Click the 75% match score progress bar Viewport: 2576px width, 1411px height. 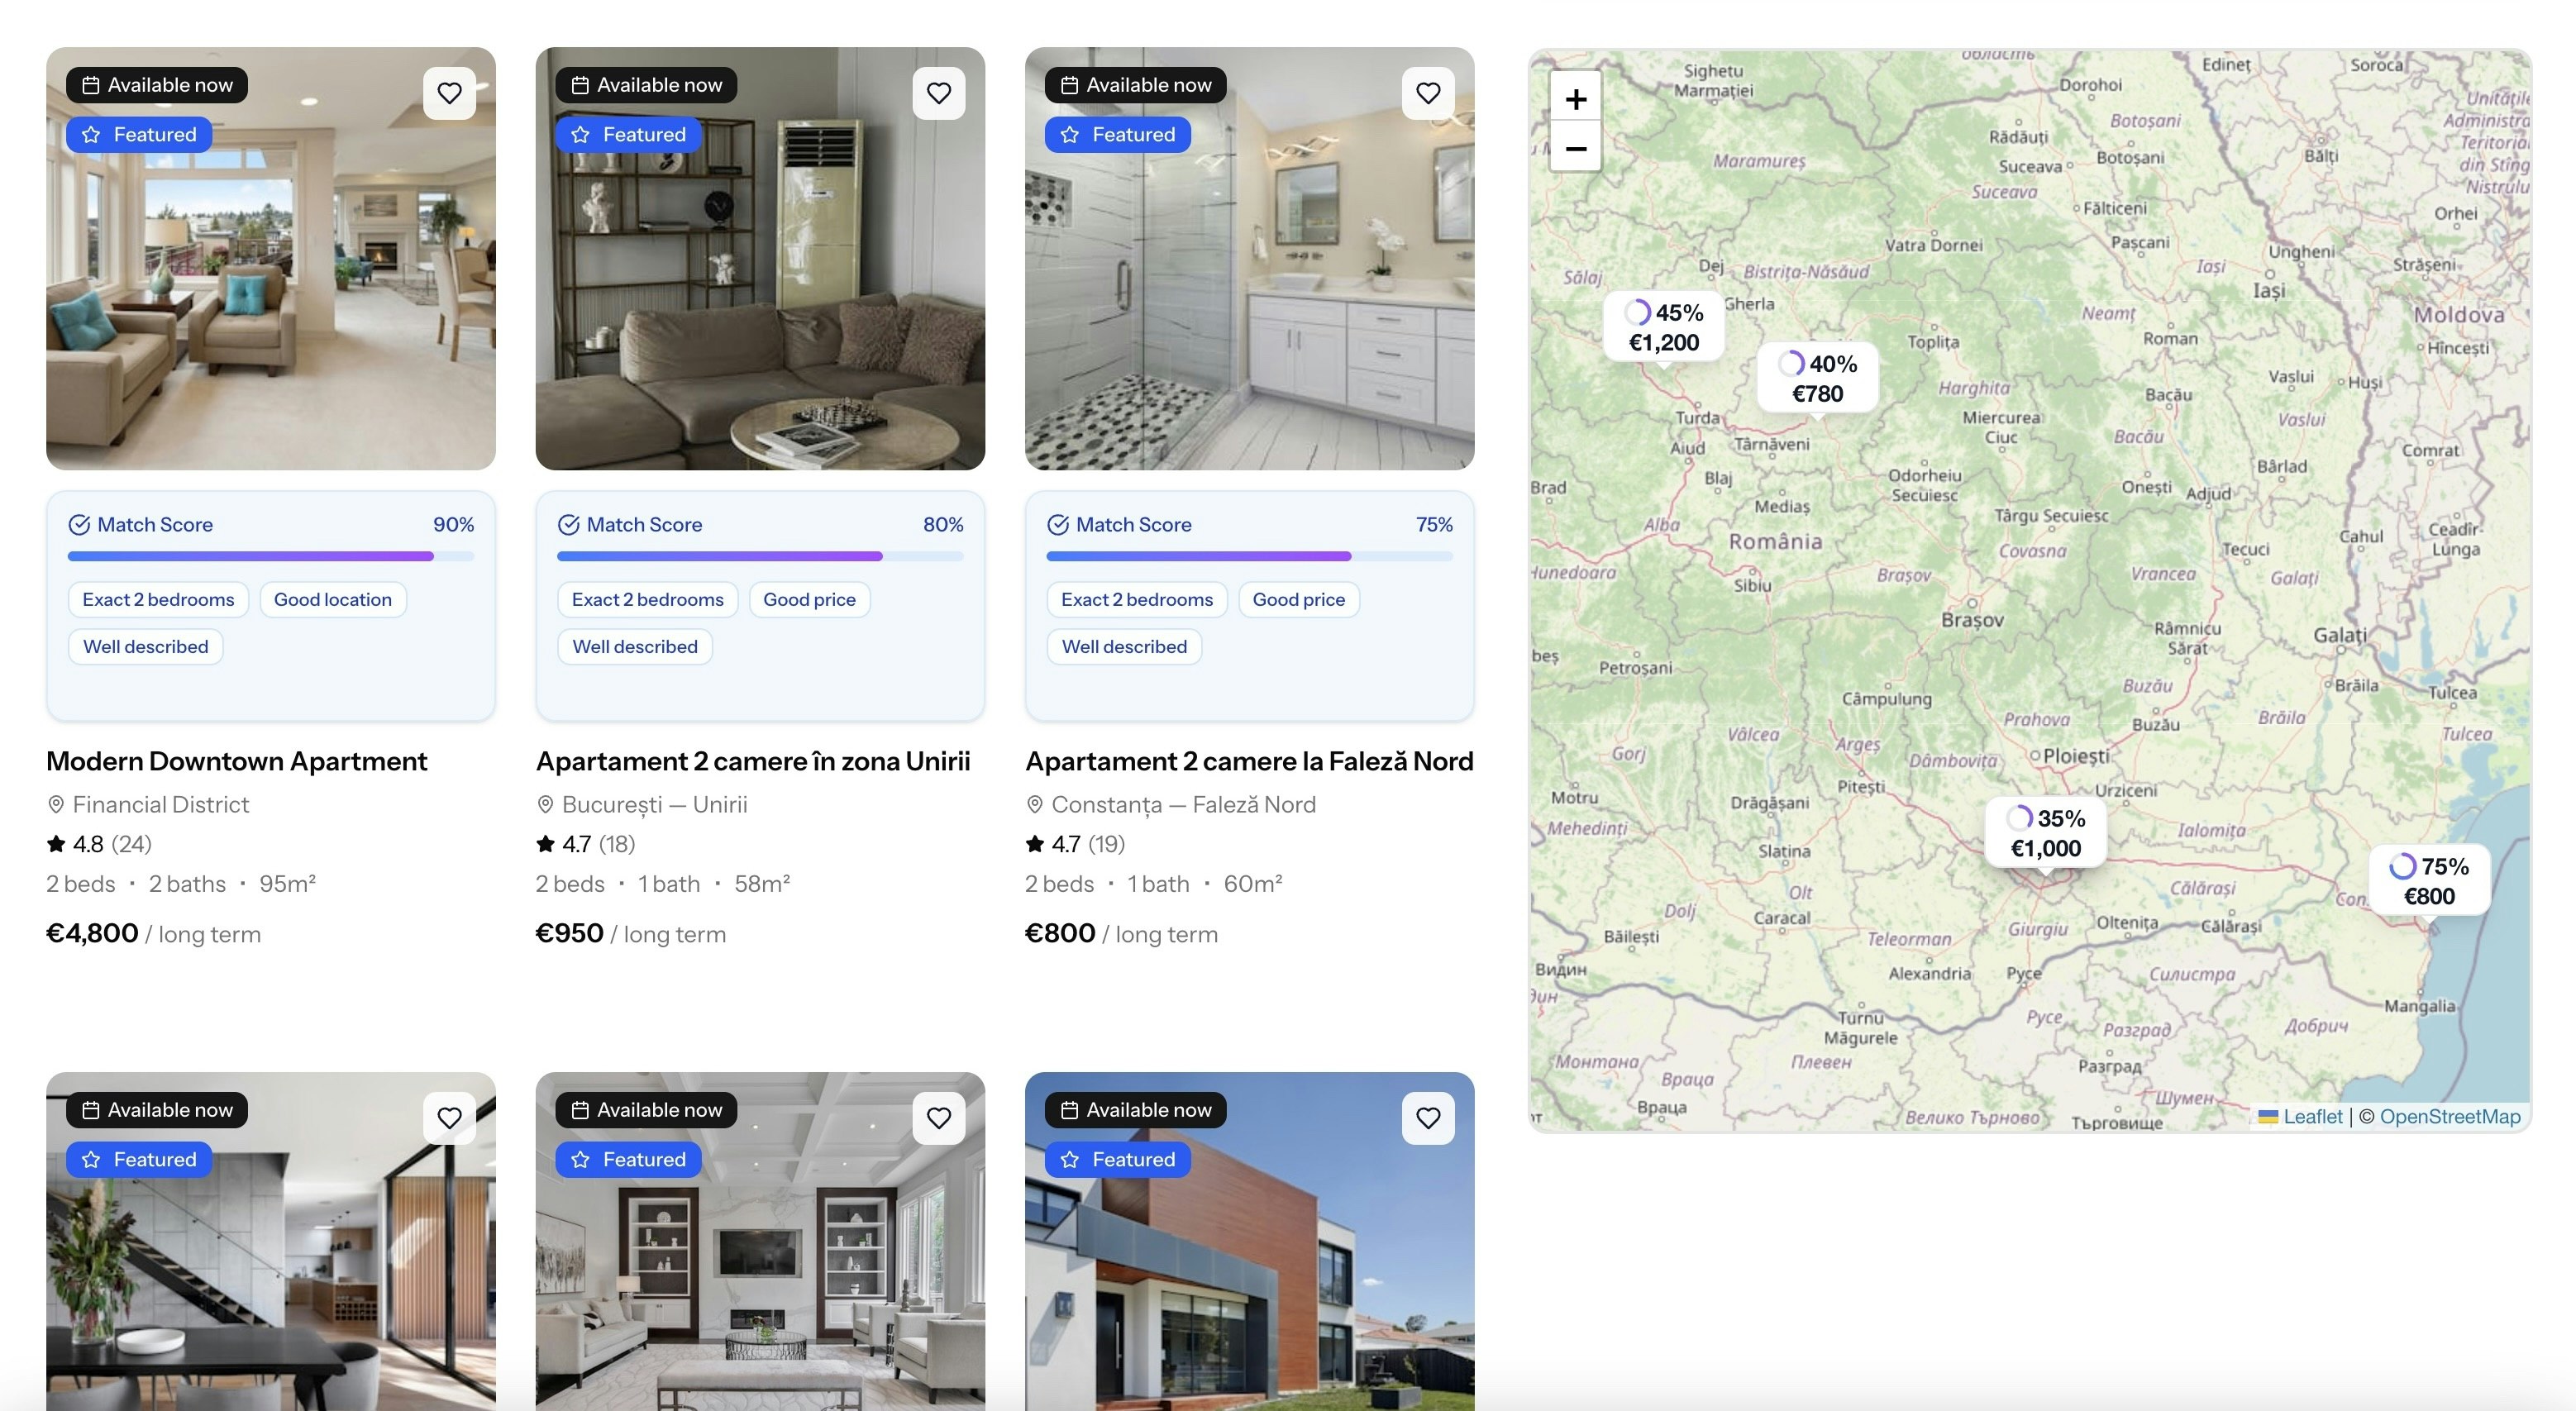click(1249, 556)
